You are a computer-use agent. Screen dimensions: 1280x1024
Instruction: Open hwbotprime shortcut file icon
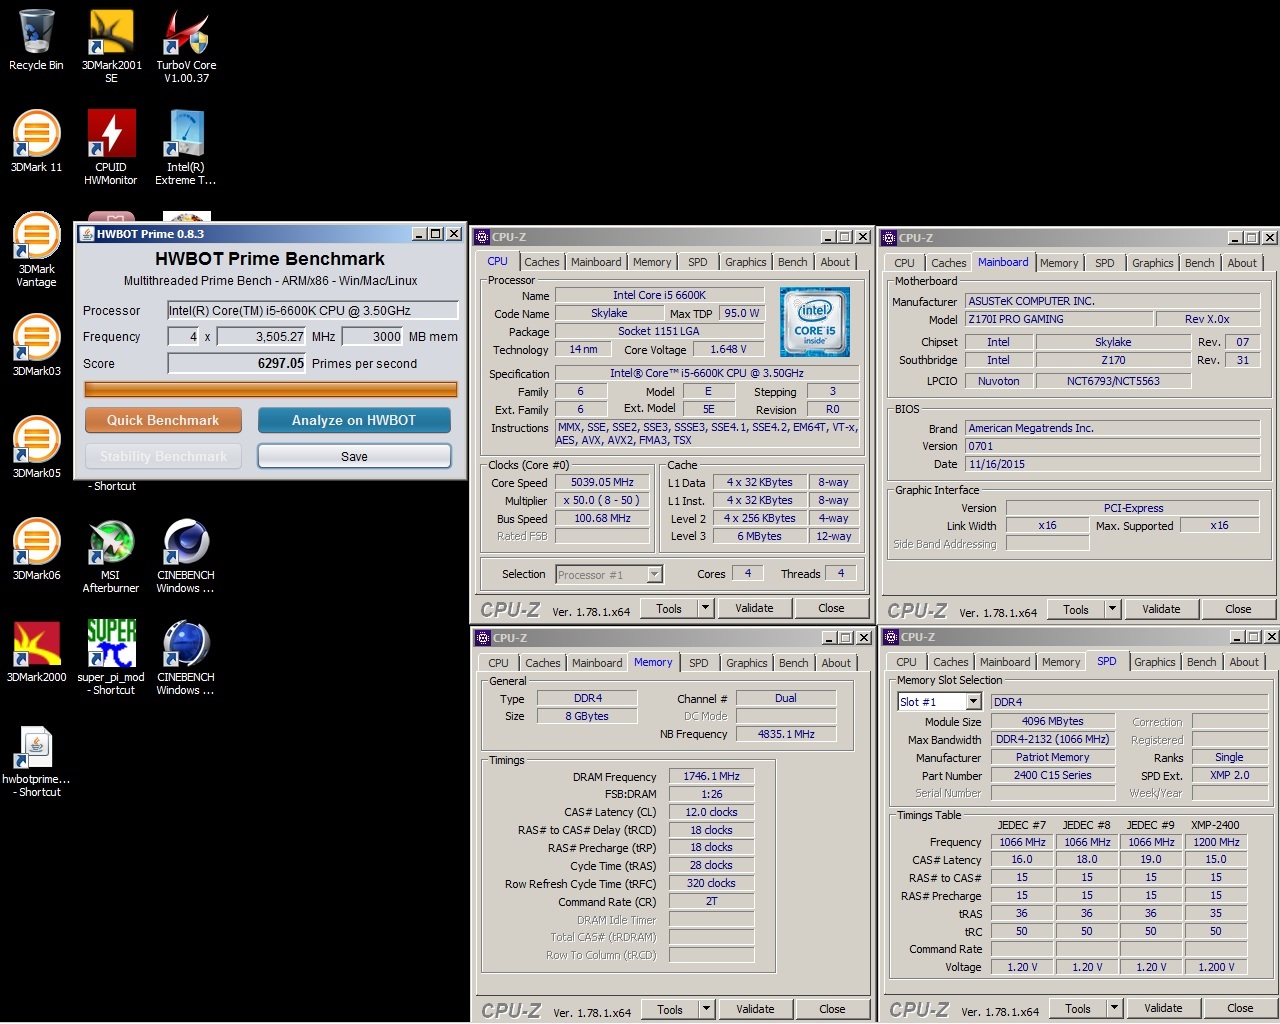point(36,760)
